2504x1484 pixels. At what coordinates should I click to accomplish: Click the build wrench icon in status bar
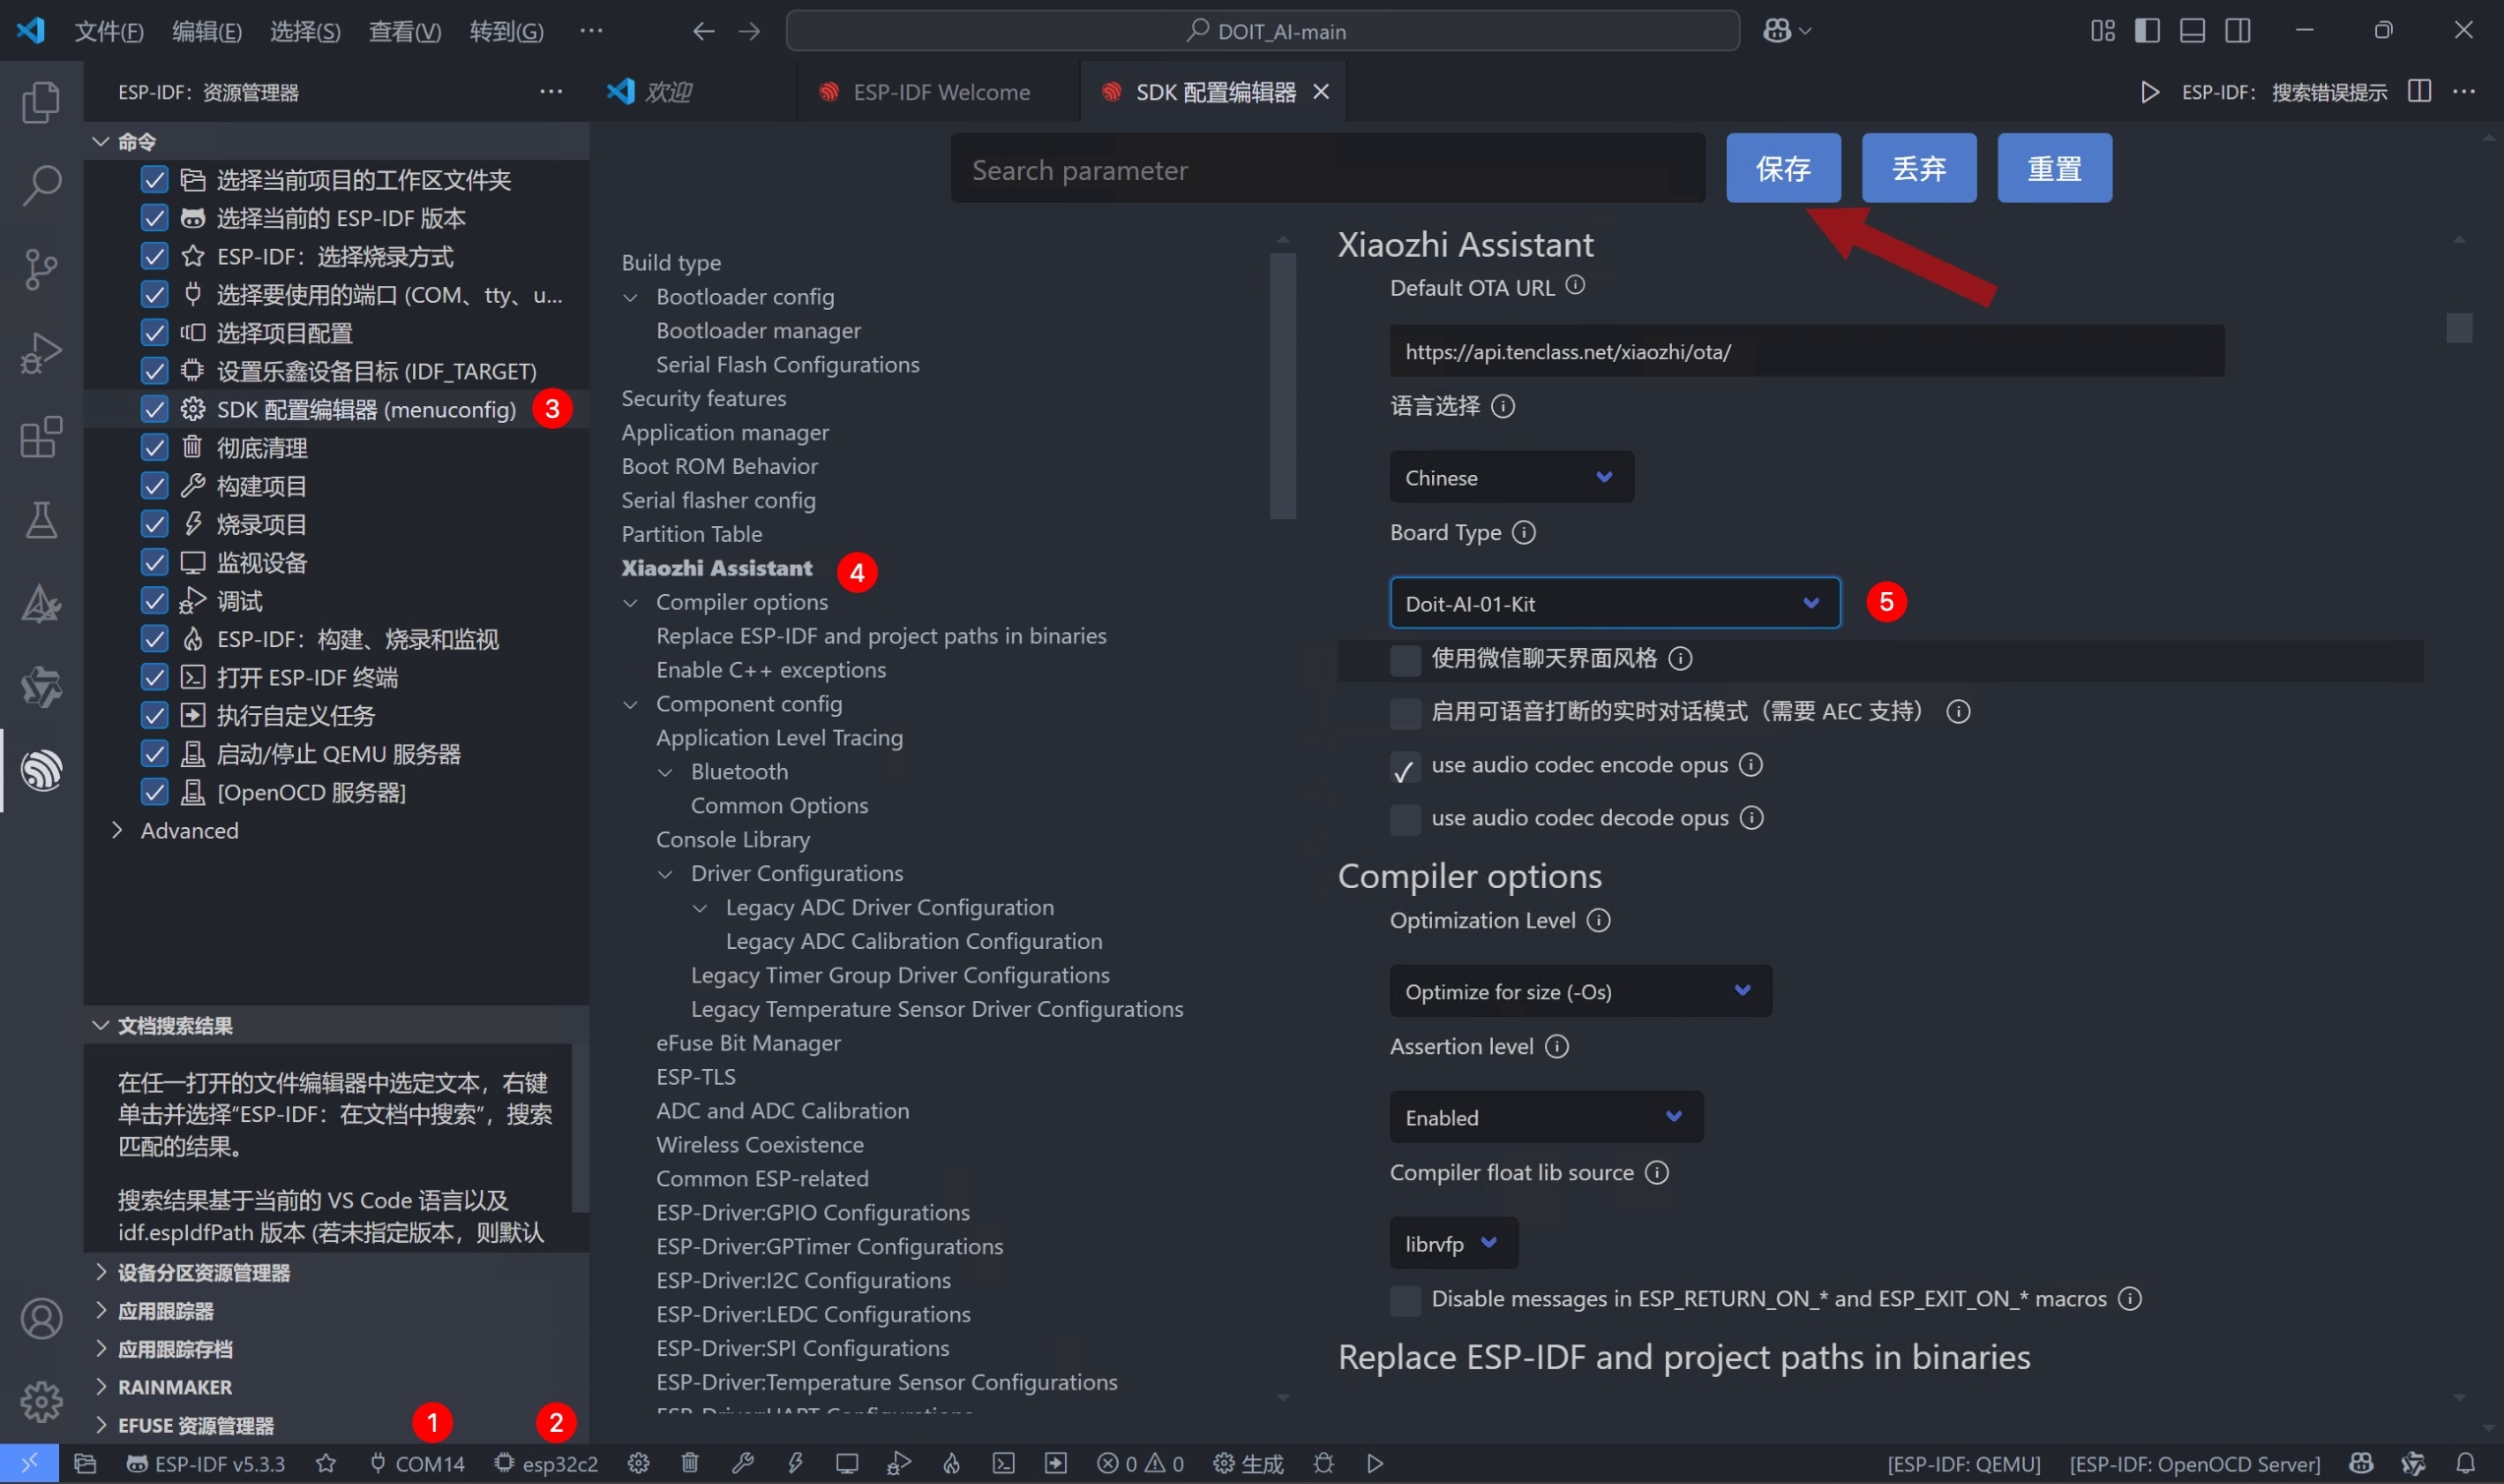click(x=742, y=1463)
